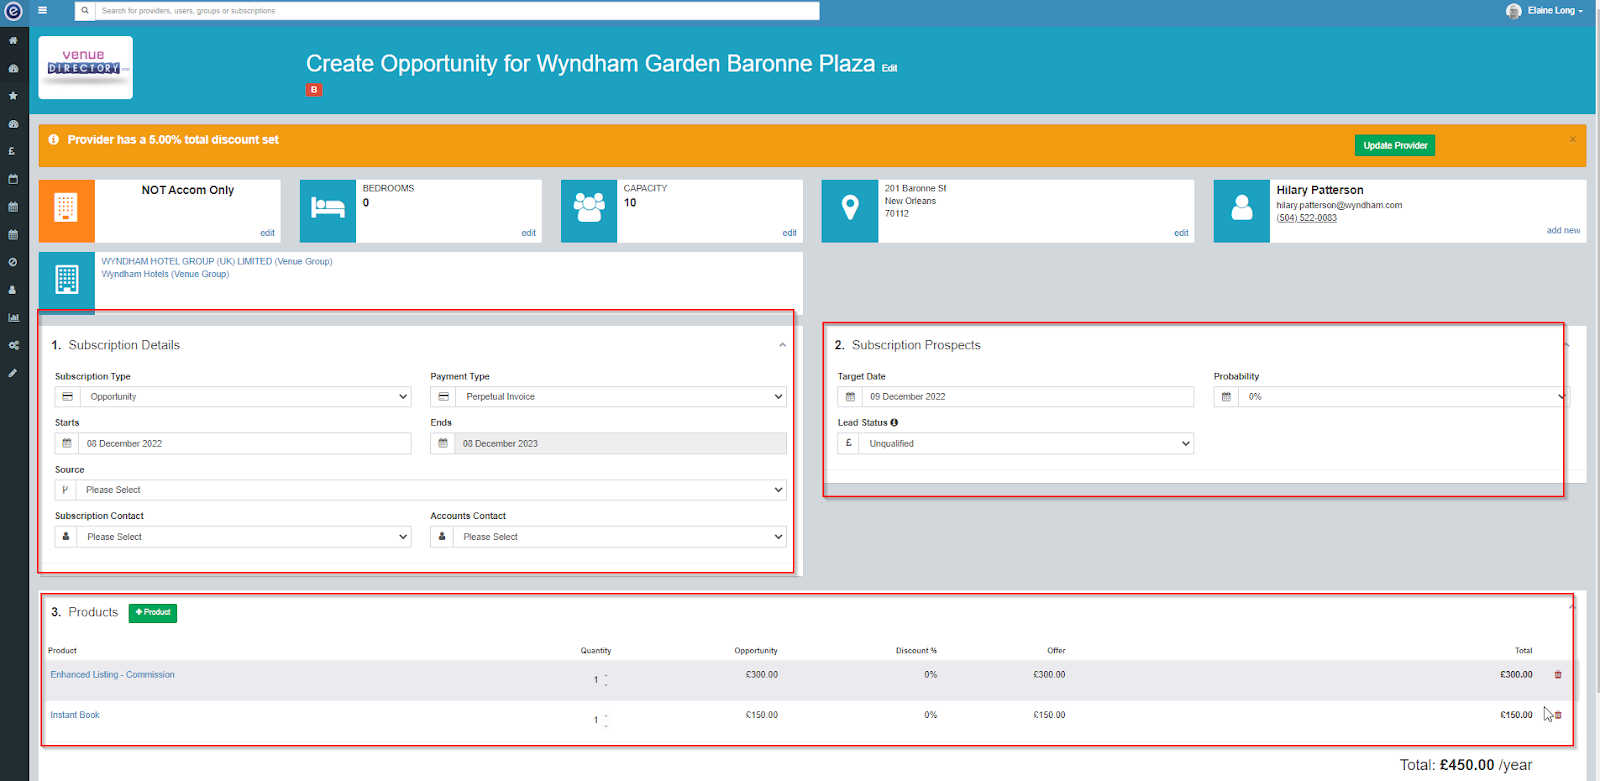Click edit on the address tile

[1181, 233]
